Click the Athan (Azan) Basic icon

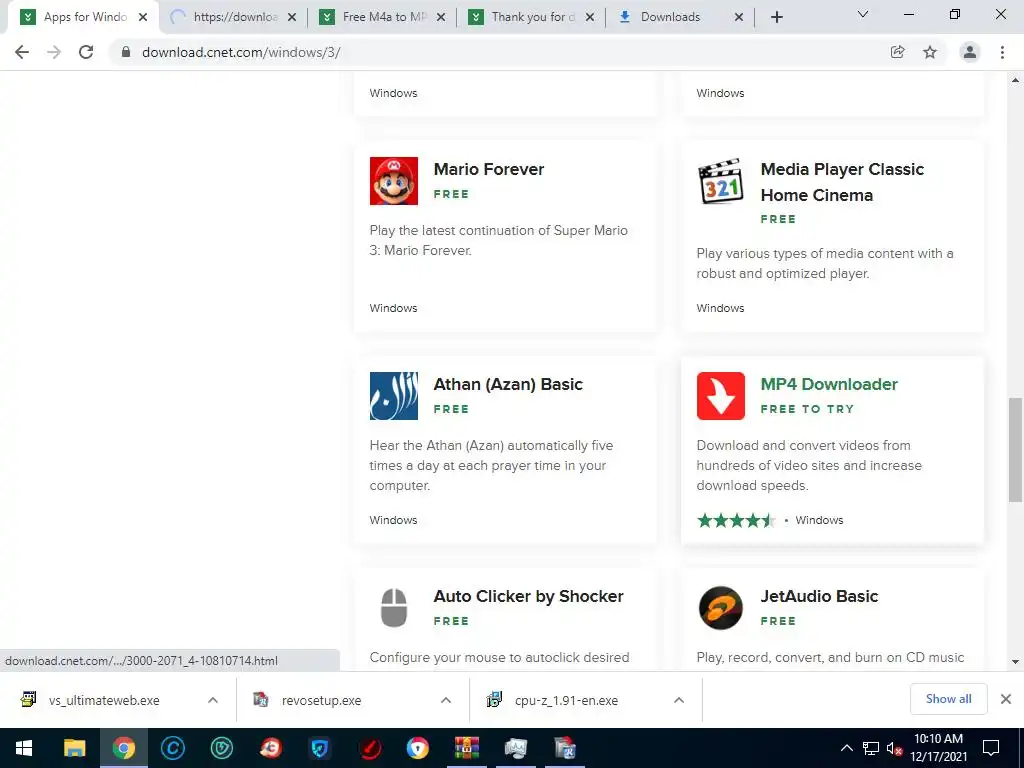pos(393,396)
